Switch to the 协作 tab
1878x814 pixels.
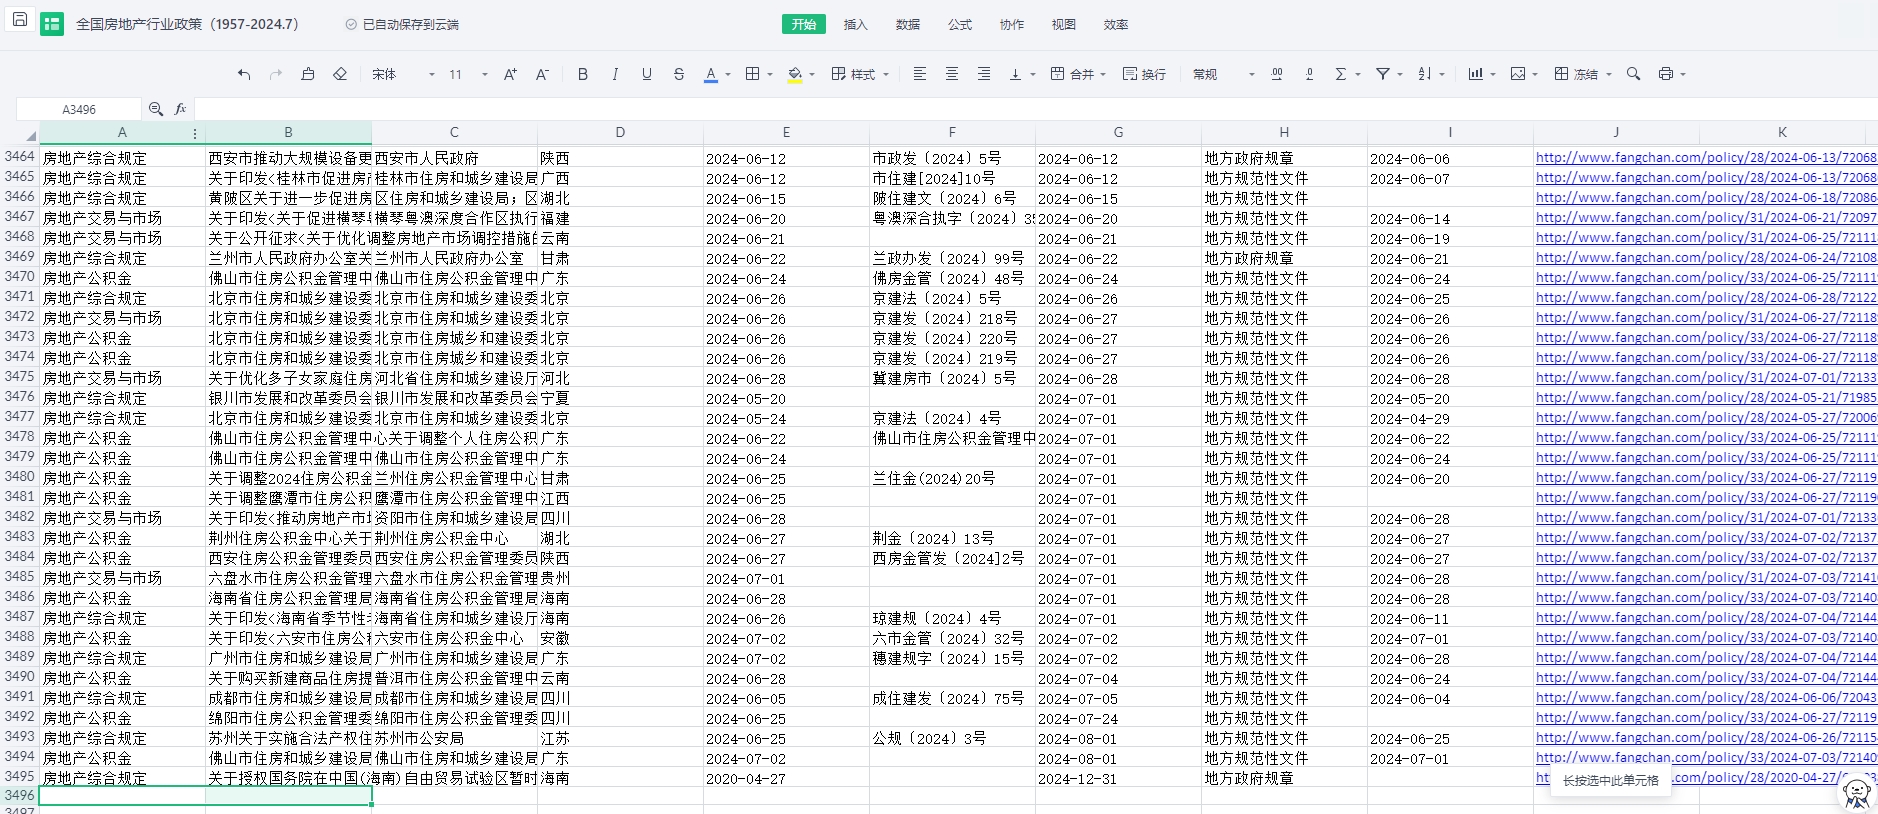tap(1012, 24)
